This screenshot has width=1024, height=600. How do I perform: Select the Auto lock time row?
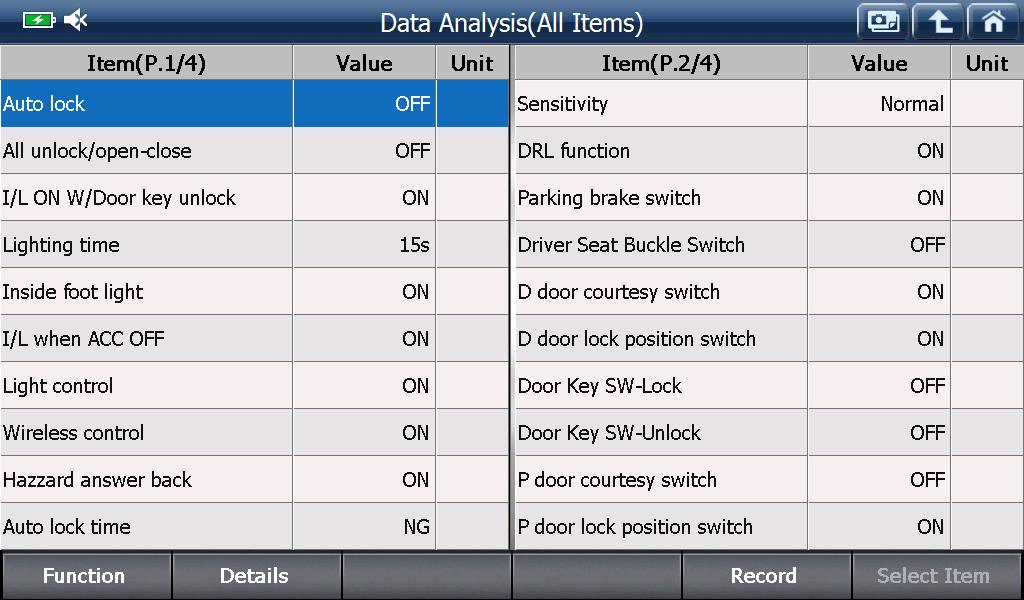pos(254,527)
